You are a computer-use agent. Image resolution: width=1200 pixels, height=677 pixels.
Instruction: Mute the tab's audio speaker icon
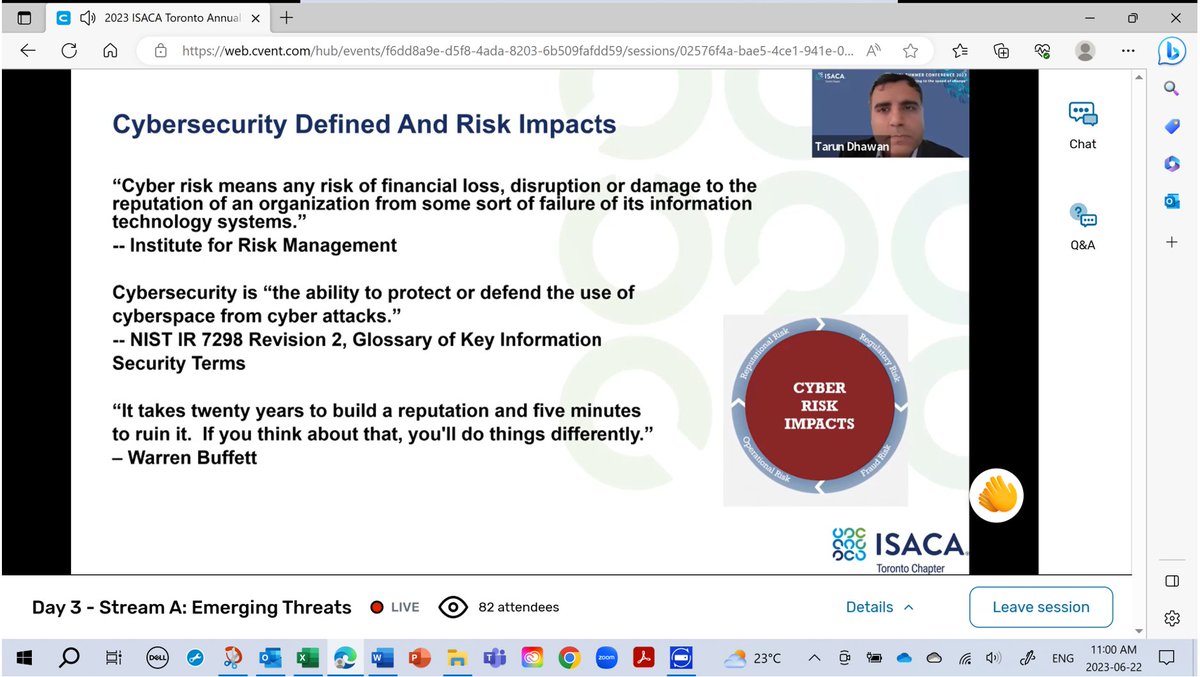[x=88, y=17]
